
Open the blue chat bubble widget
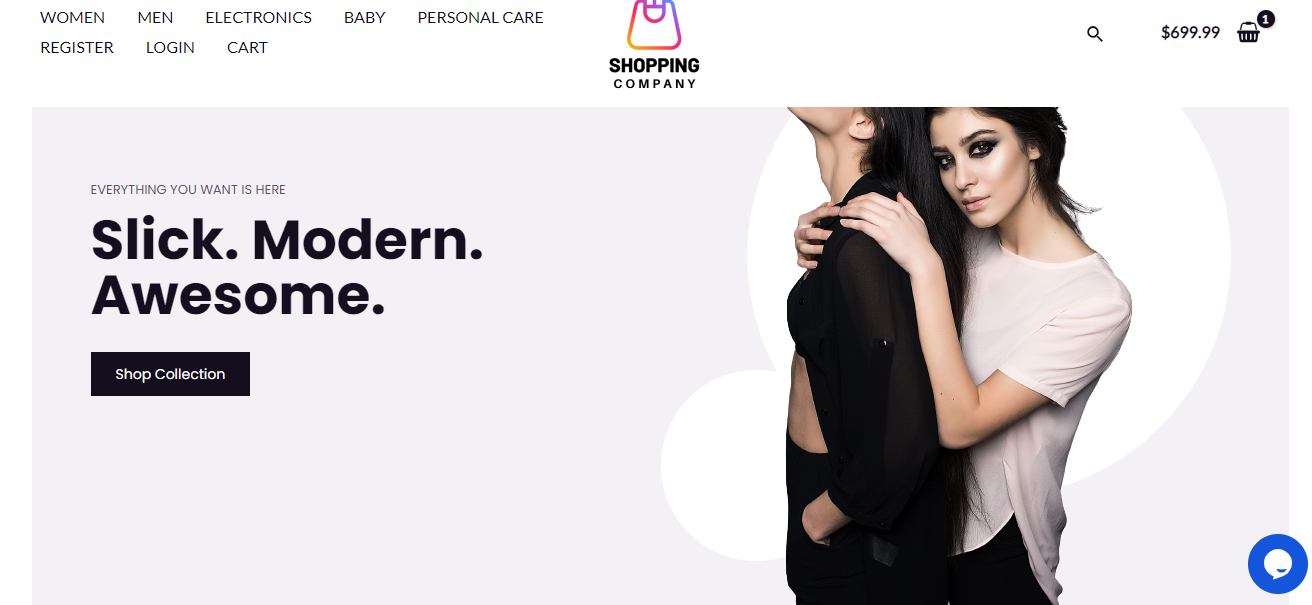(x=1278, y=564)
